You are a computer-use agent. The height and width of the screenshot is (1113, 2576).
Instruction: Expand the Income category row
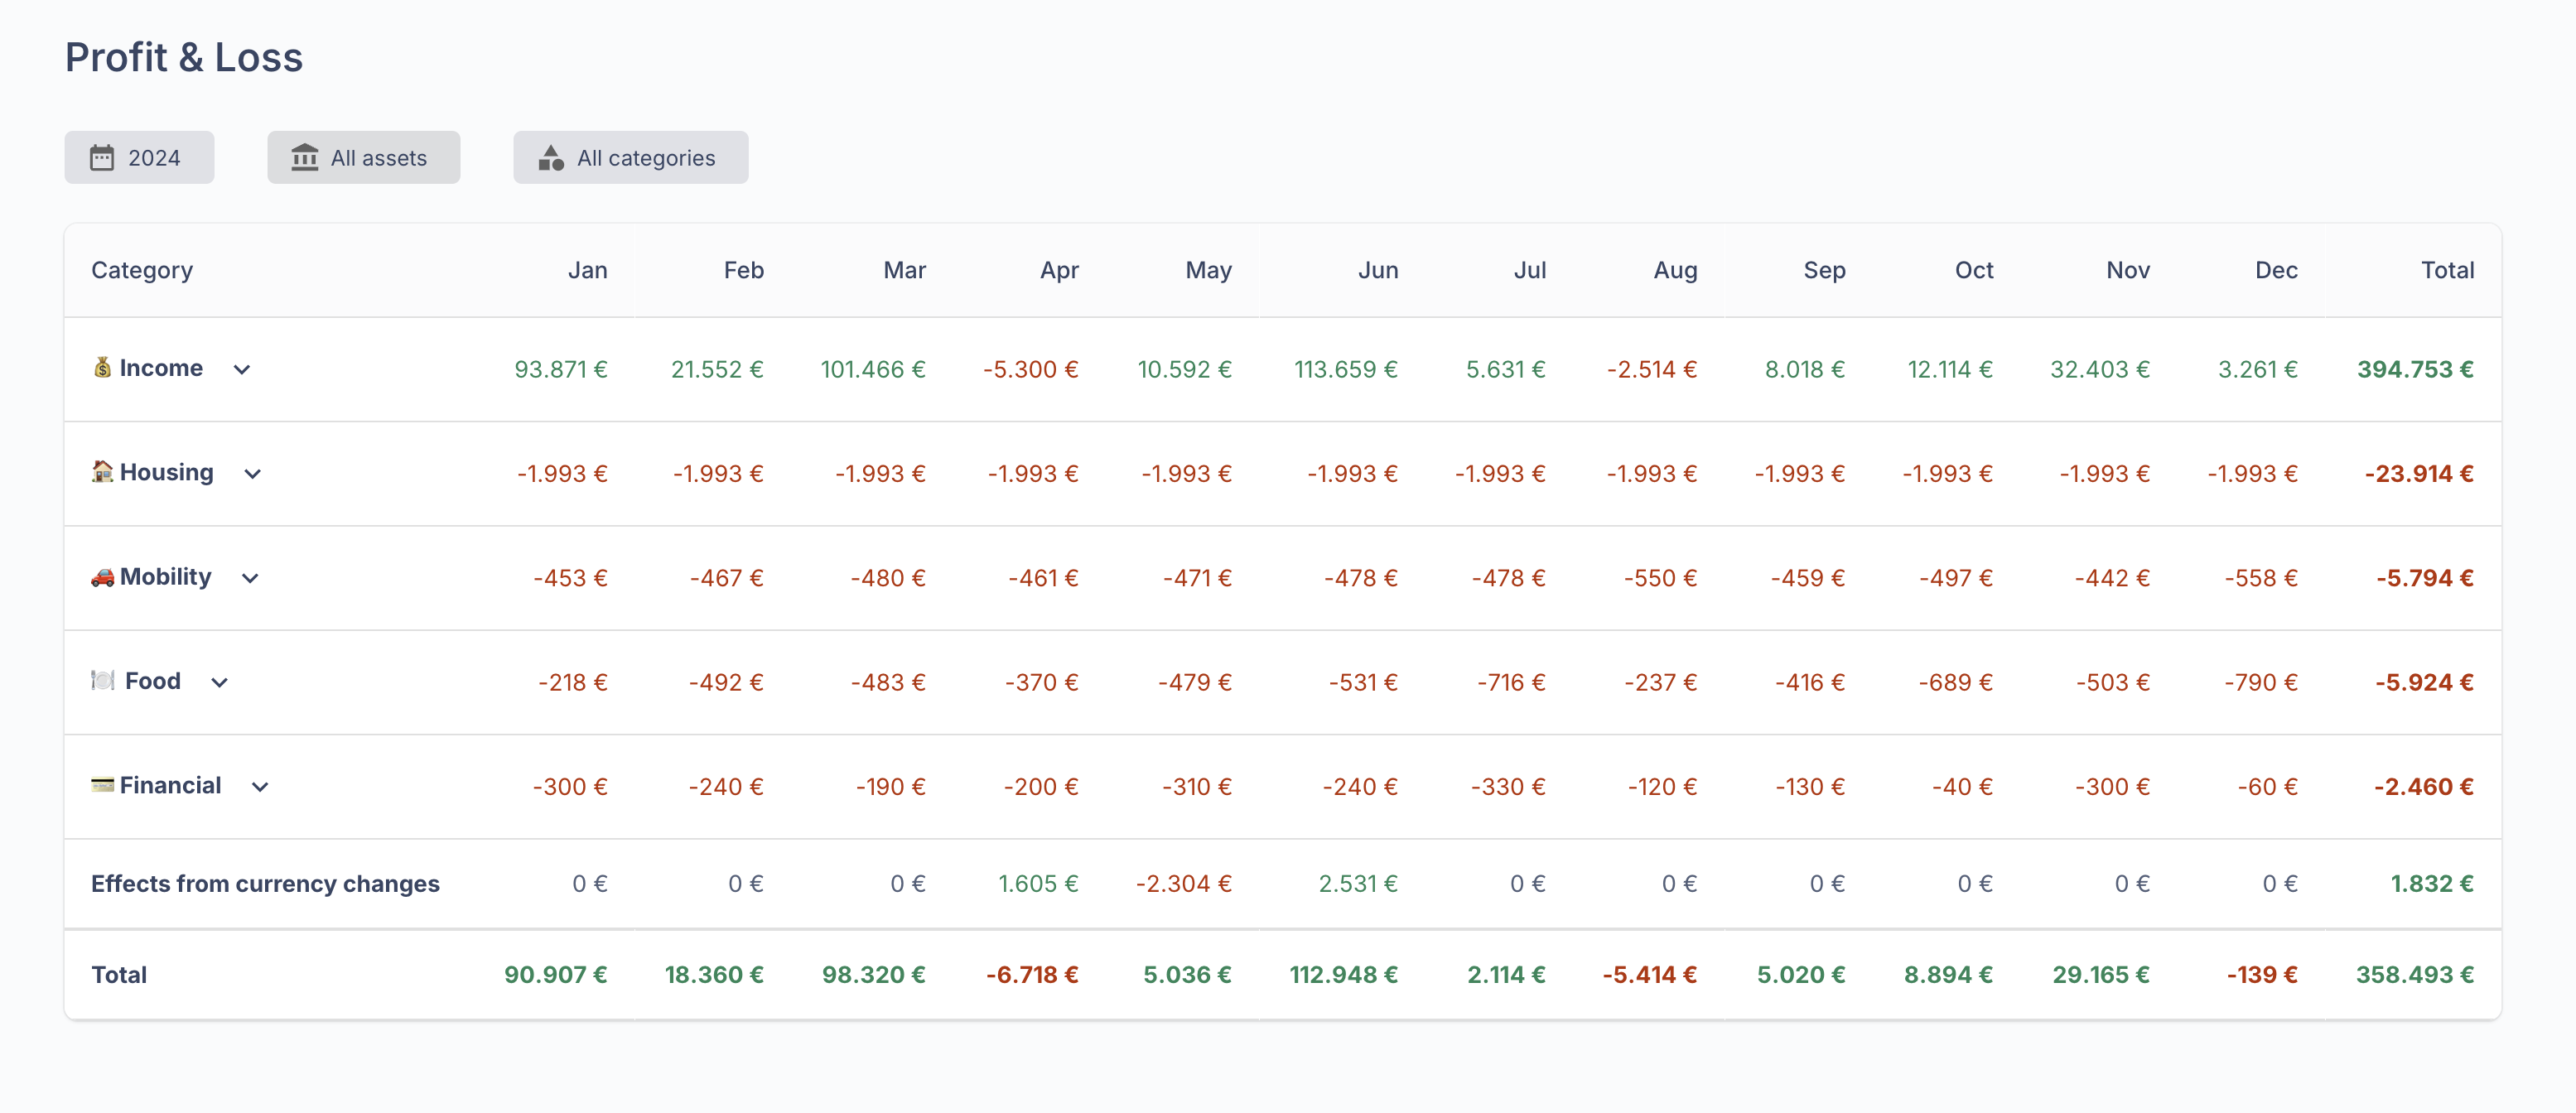click(x=242, y=369)
